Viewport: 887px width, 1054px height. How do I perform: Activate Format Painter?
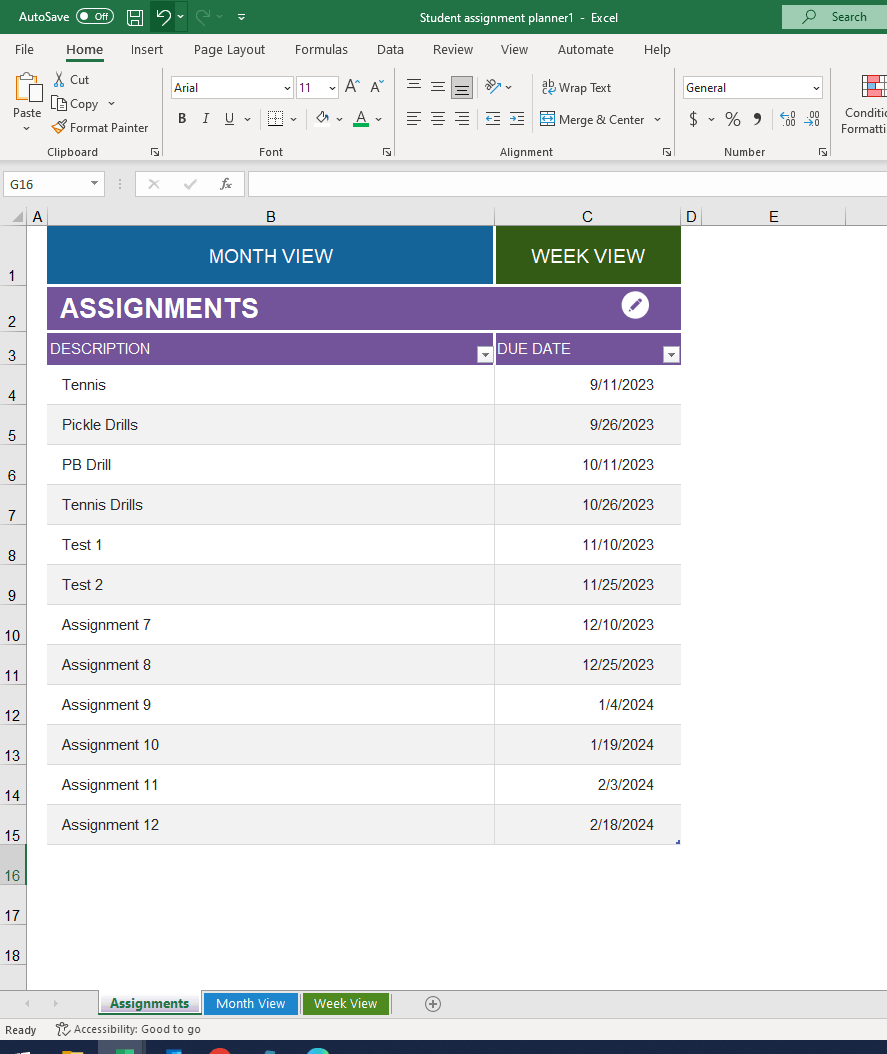point(99,127)
